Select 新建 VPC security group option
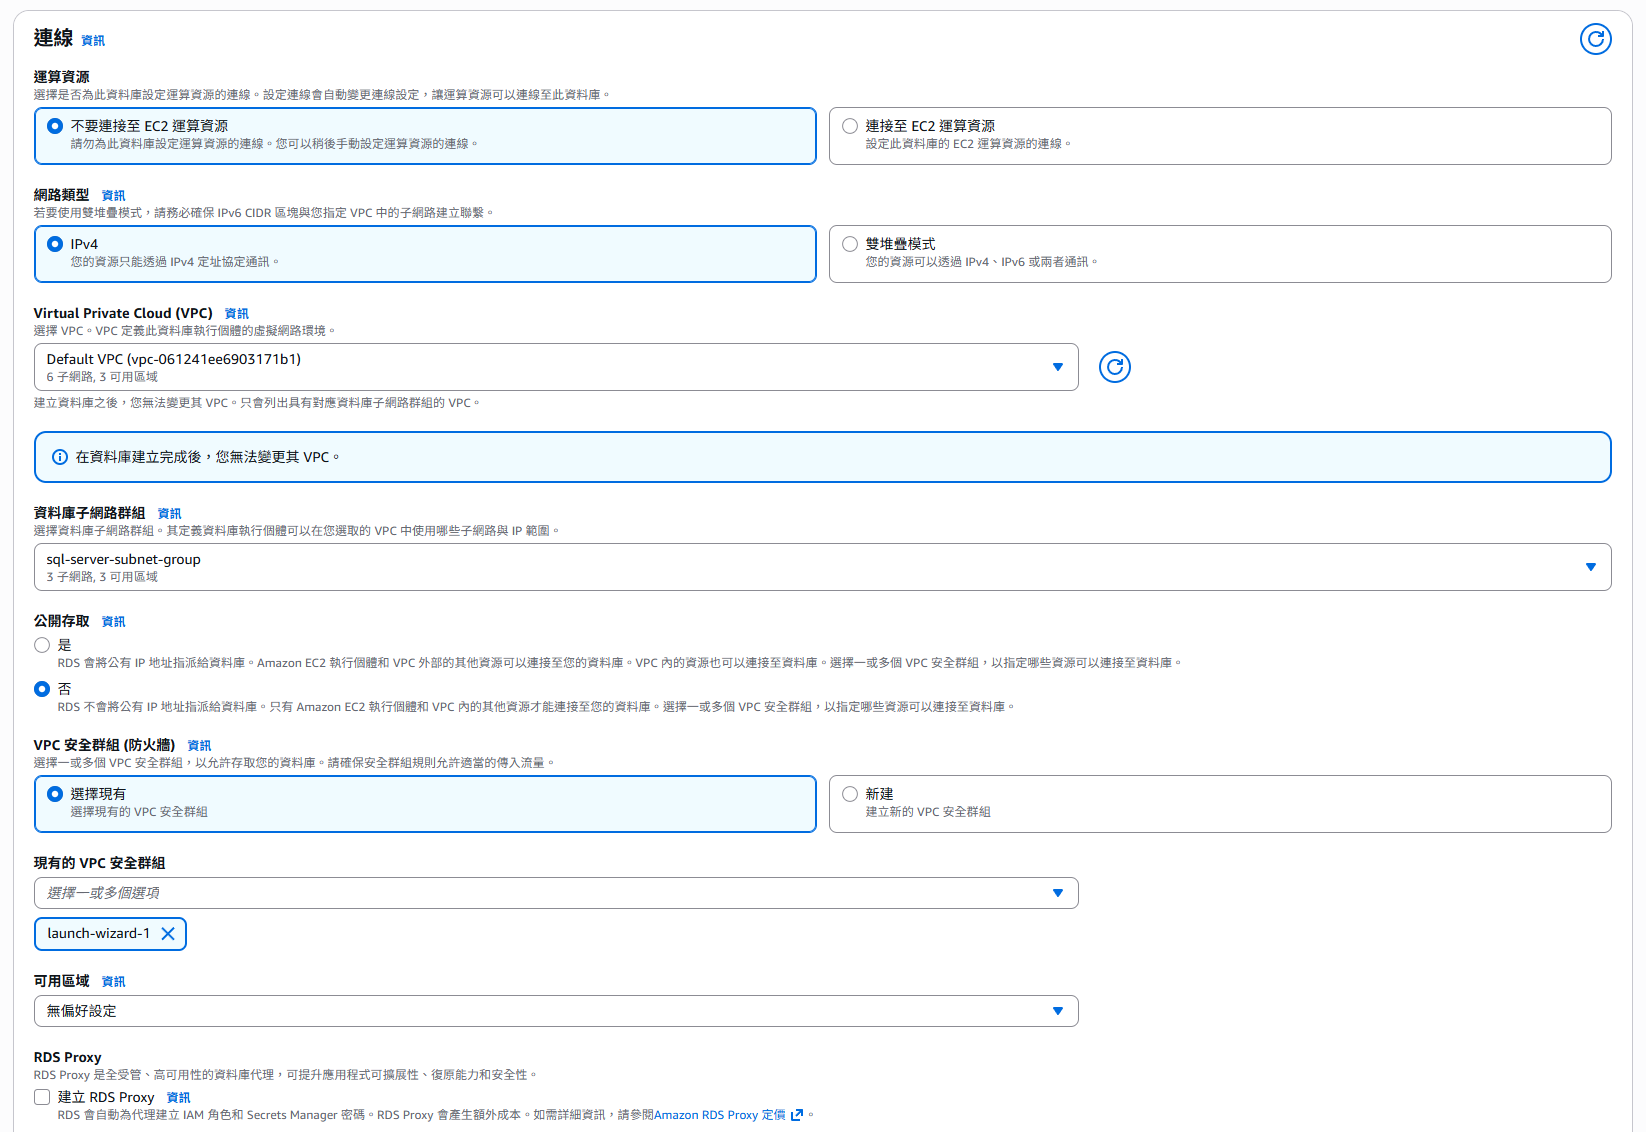 pos(1220,804)
